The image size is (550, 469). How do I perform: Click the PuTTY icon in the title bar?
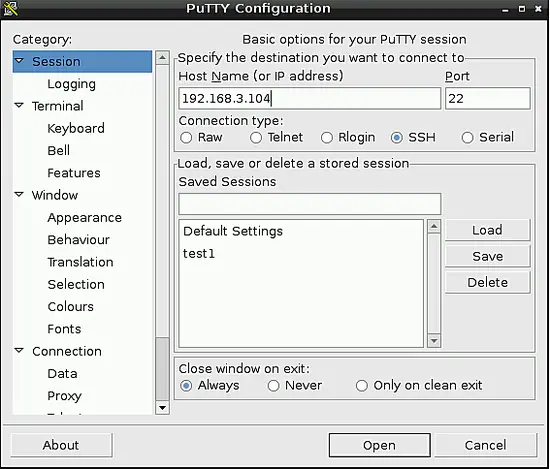coord(11,9)
